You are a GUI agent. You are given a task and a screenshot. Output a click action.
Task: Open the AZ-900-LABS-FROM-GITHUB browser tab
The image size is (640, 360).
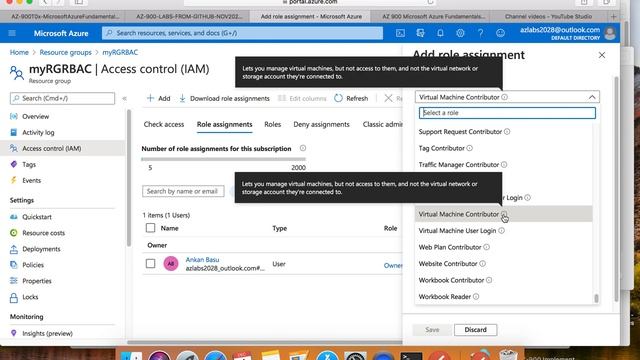(189, 17)
